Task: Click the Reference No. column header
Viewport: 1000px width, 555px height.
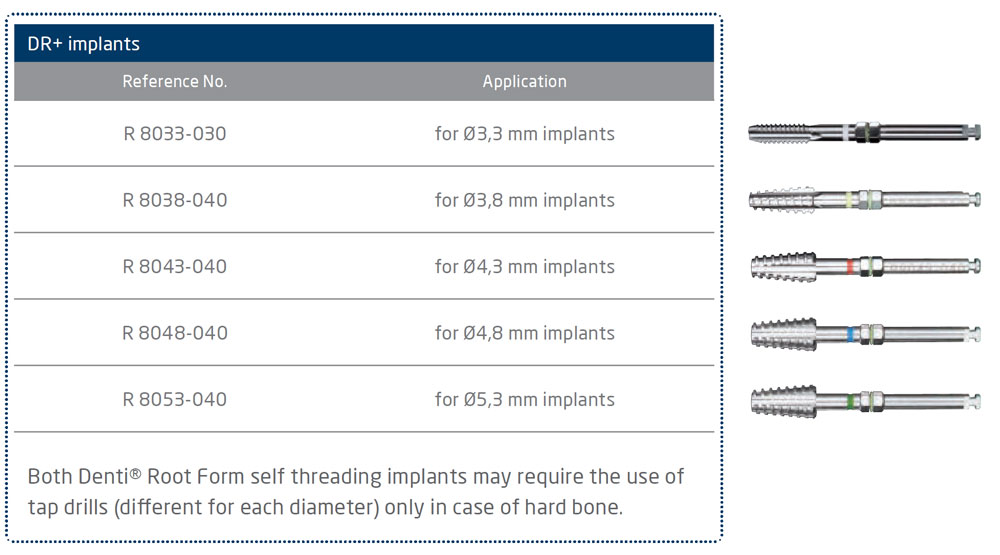Action: click(x=175, y=82)
